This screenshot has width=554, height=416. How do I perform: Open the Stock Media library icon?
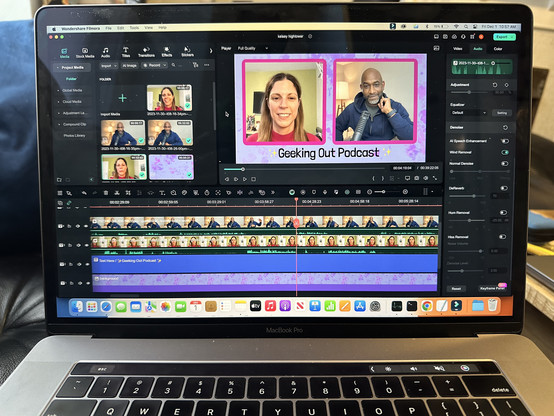[x=85, y=53]
